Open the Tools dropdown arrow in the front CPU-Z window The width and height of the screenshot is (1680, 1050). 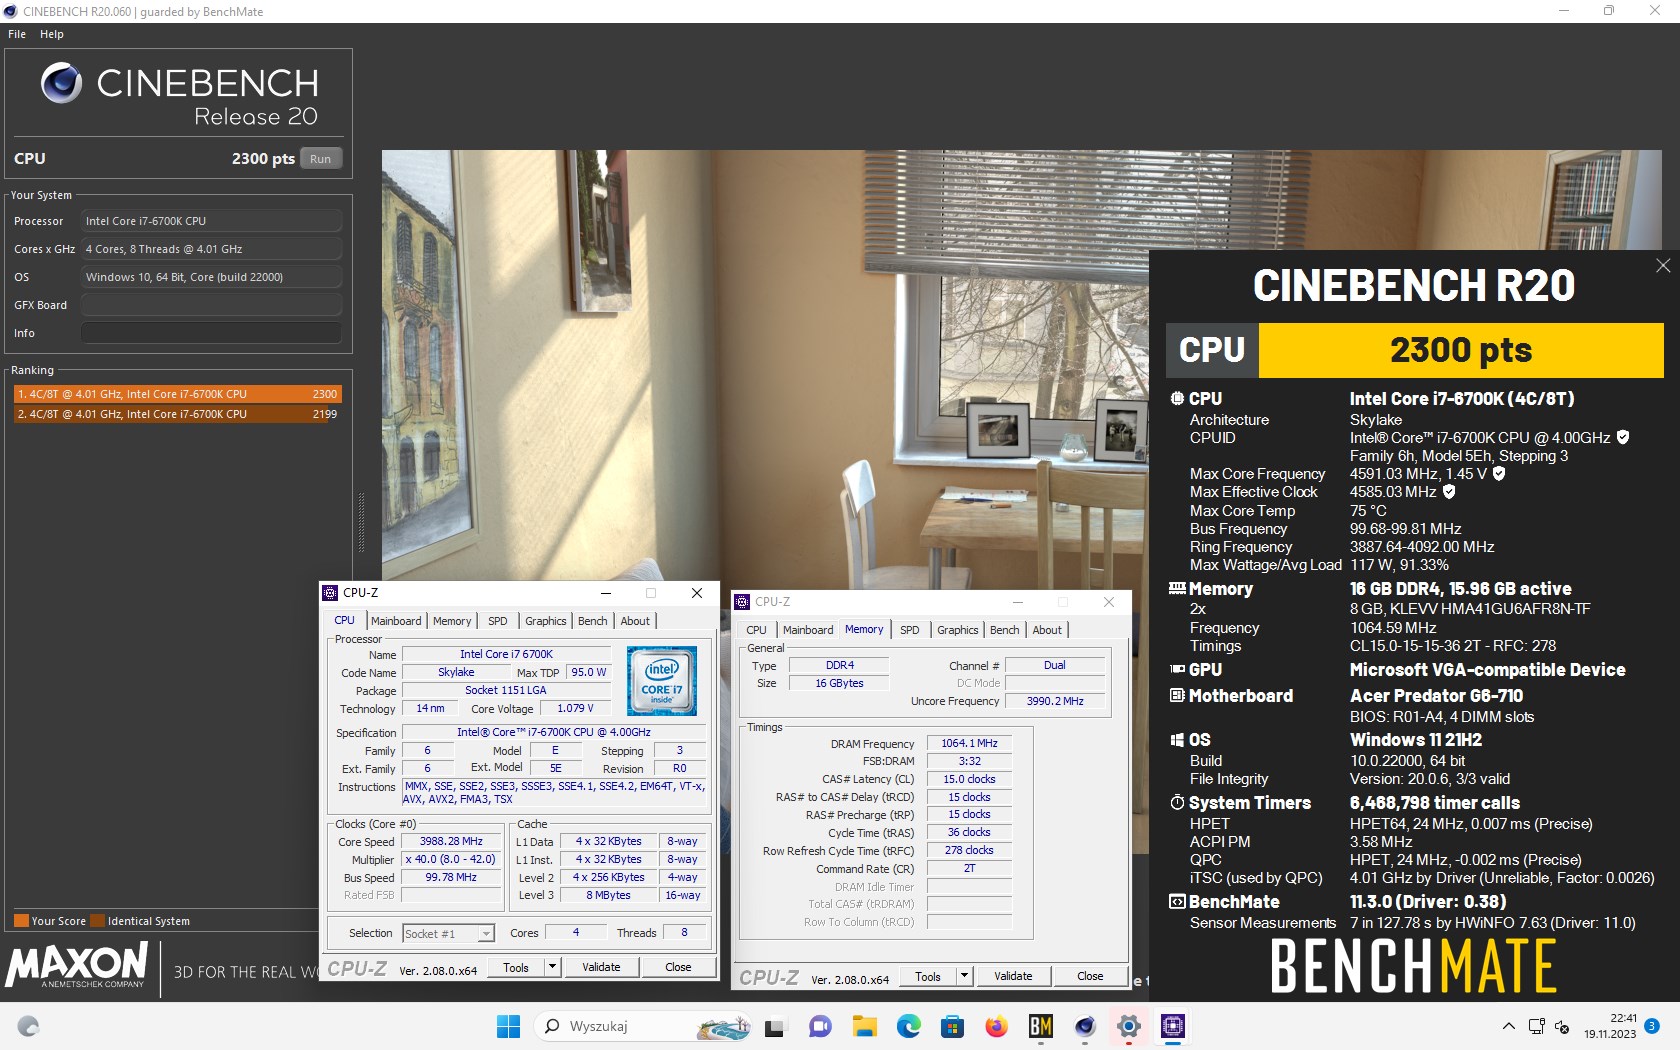552,967
